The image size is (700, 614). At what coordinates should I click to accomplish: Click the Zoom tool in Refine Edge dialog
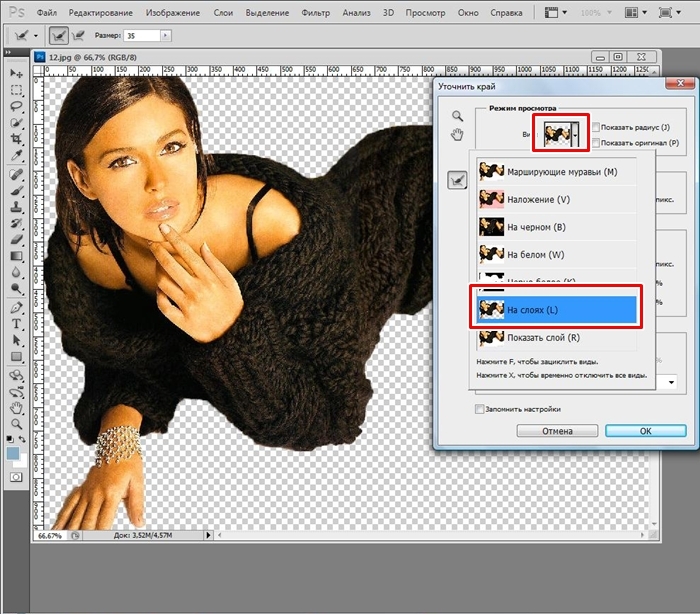(x=458, y=116)
